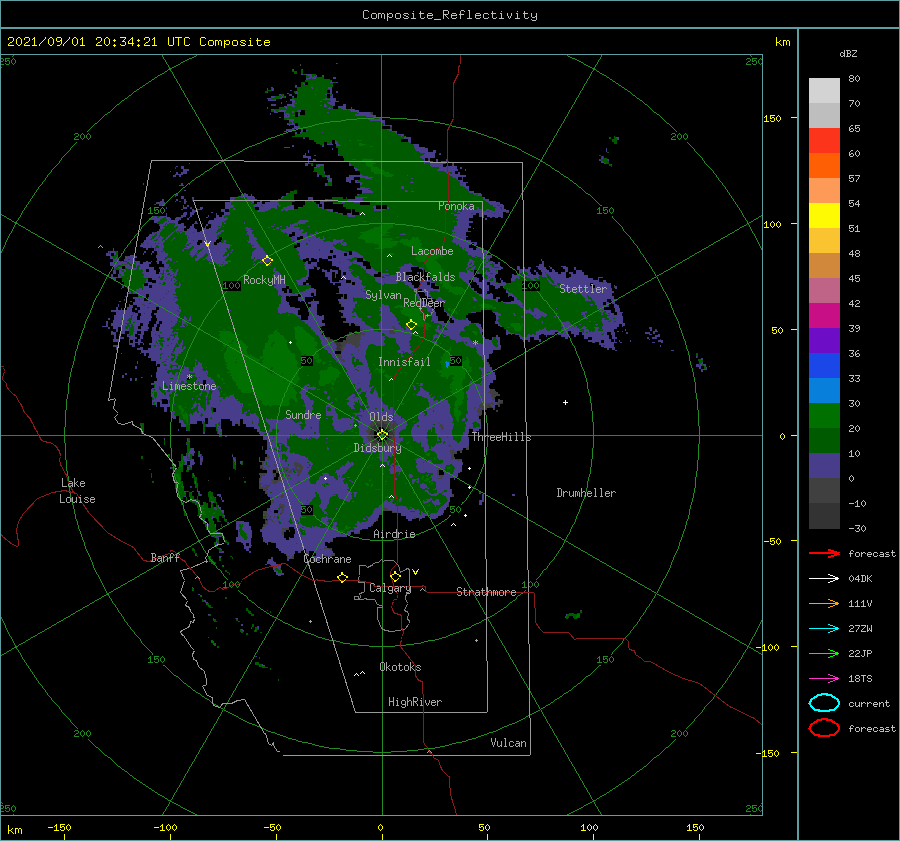Screen dimensions: 900x841
Task: Click the Blackfalds city label
Action: (425, 277)
